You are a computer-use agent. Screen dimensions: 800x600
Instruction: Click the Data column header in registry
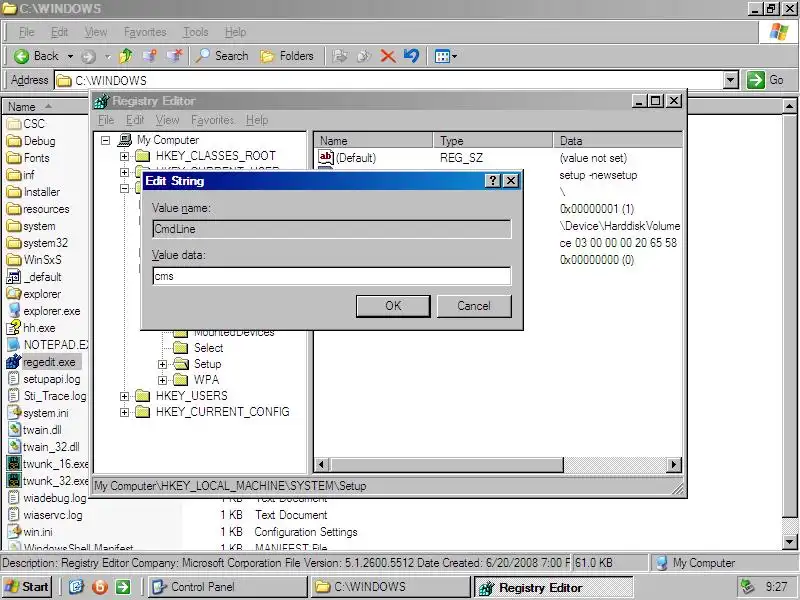618,140
